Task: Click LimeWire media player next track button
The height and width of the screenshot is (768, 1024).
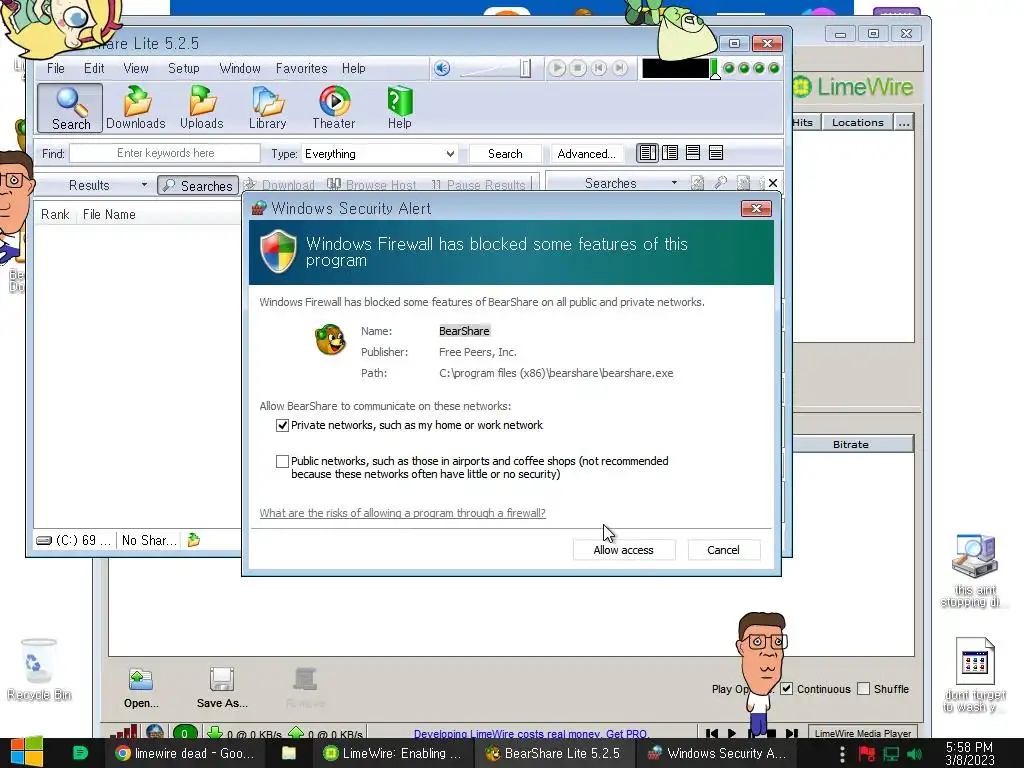Action: [792, 734]
